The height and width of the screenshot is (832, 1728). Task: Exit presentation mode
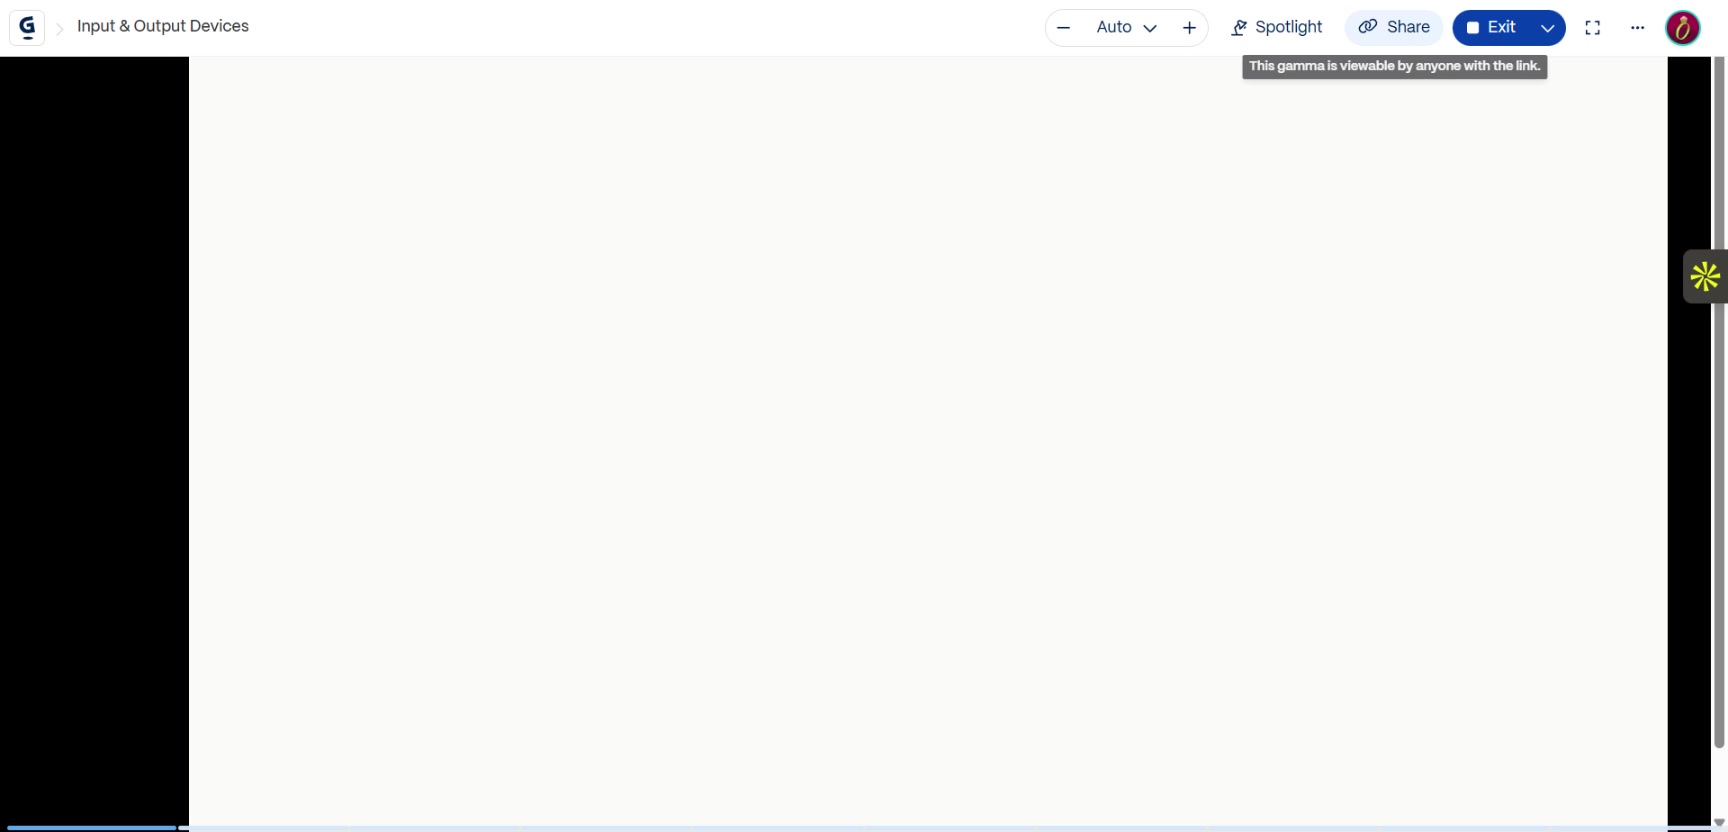click(1492, 27)
